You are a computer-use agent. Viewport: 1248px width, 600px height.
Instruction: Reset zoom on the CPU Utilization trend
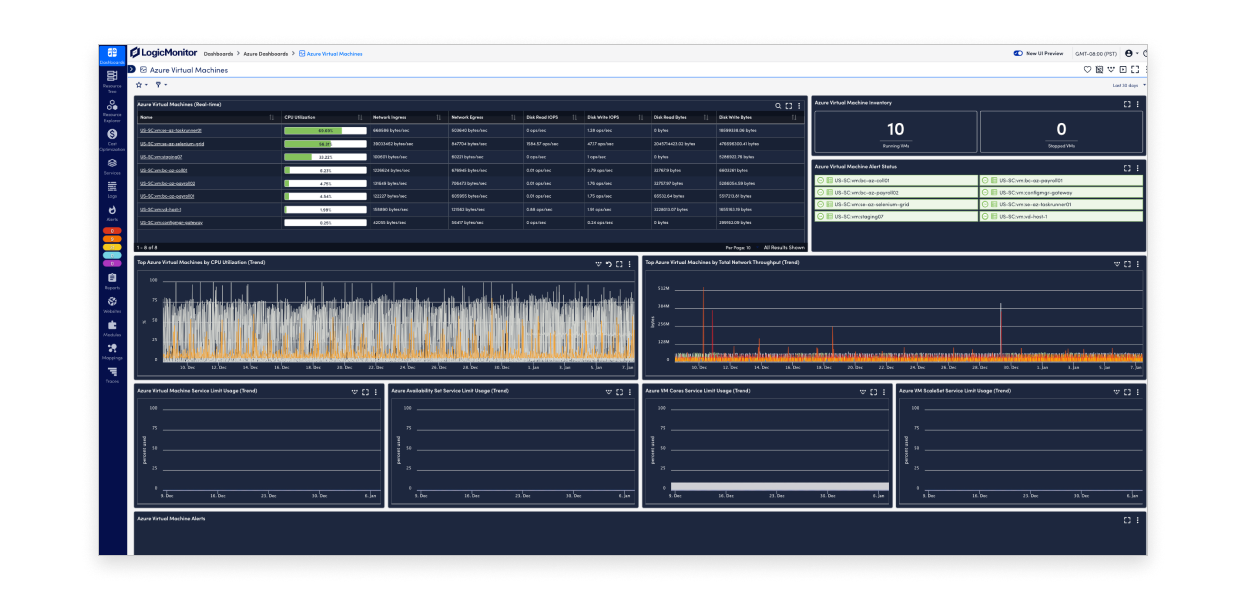coord(608,264)
